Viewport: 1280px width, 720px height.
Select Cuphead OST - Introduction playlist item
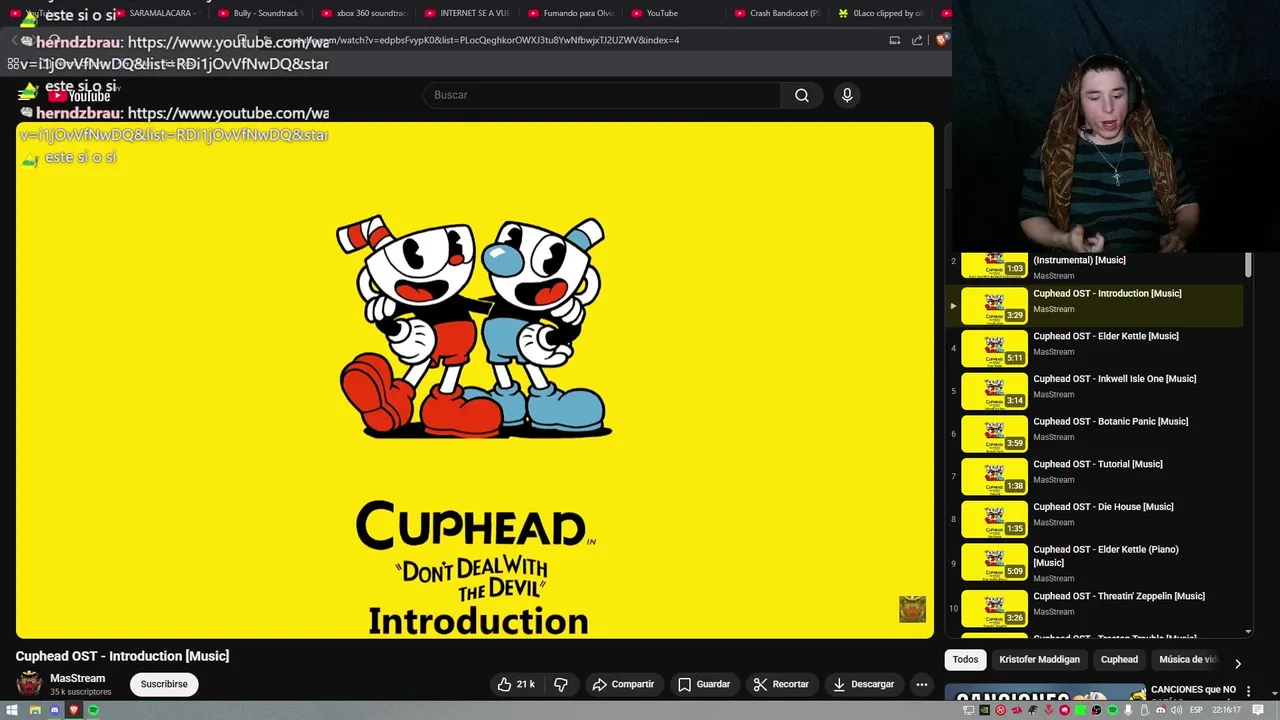(x=1095, y=305)
